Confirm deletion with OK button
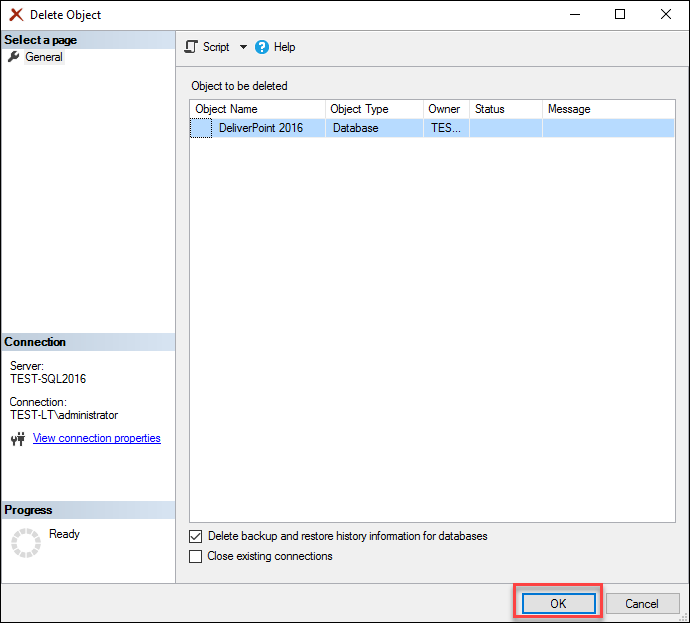This screenshot has height=623, width=690. pos(558,603)
